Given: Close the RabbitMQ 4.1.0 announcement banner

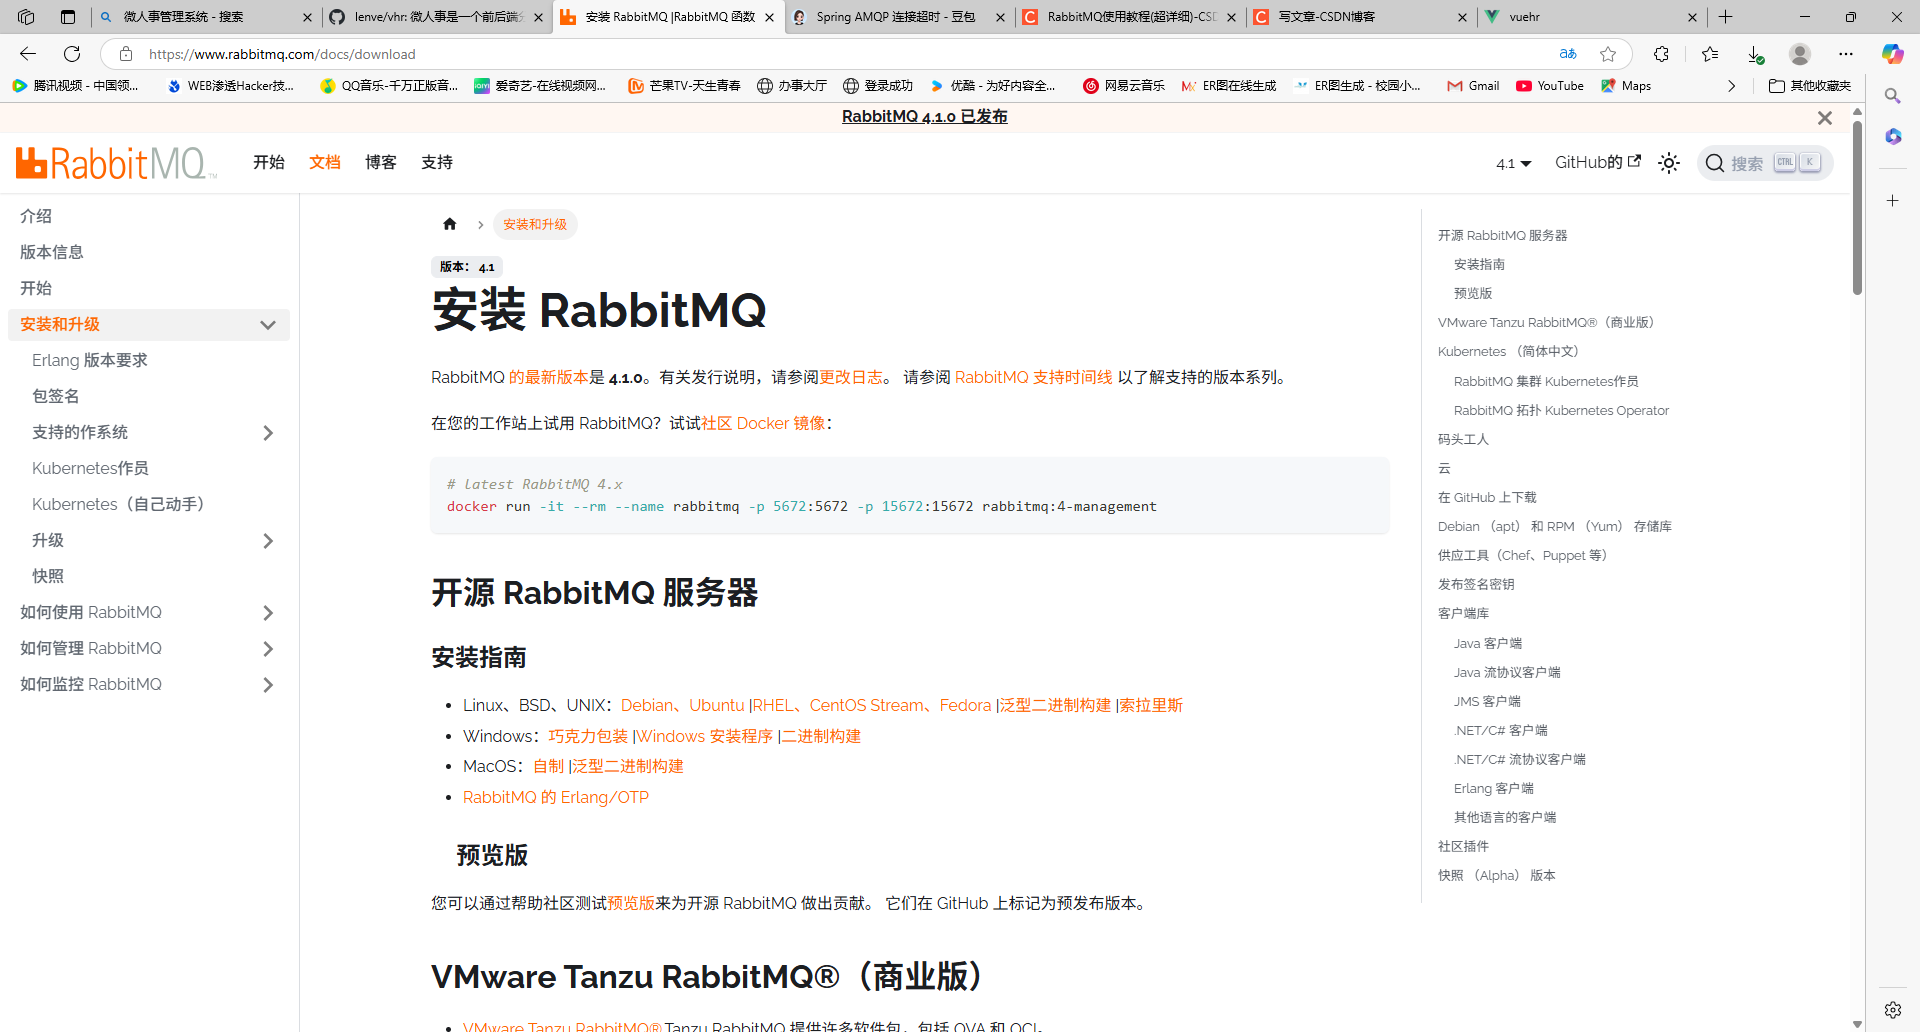Looking at the screenshot, I should pyautogui.click(x=1825, y=118).
